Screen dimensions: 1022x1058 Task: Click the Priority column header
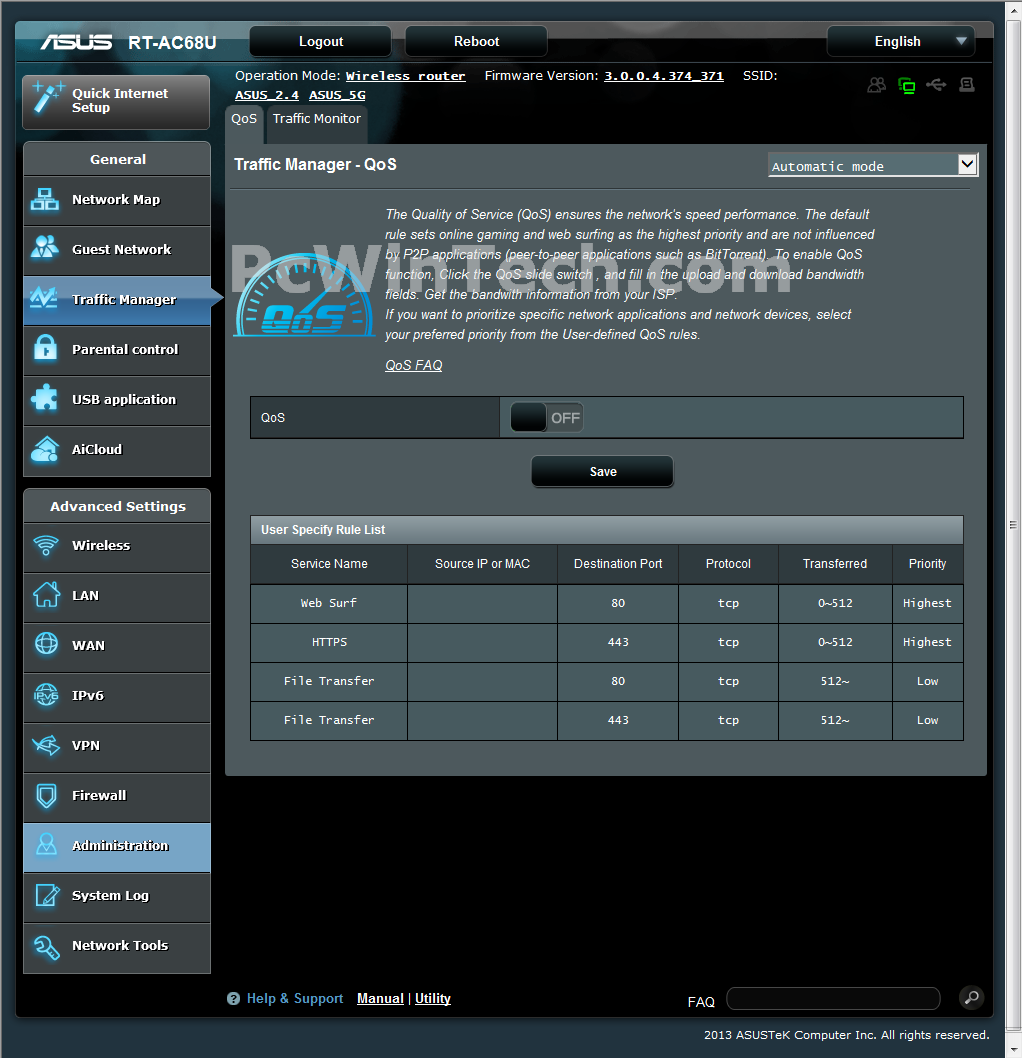click(928, 564)
